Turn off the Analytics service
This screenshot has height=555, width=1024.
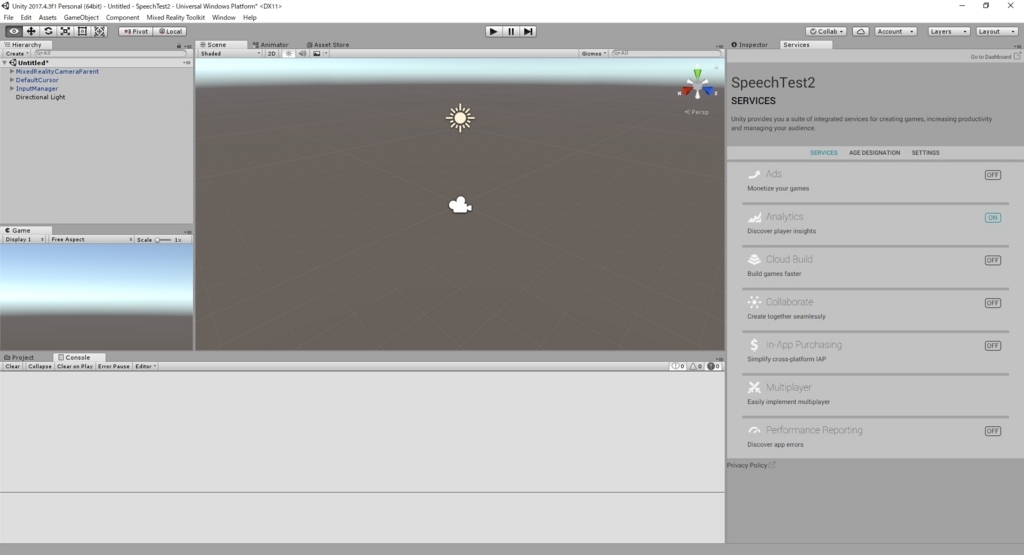point(993,218)
